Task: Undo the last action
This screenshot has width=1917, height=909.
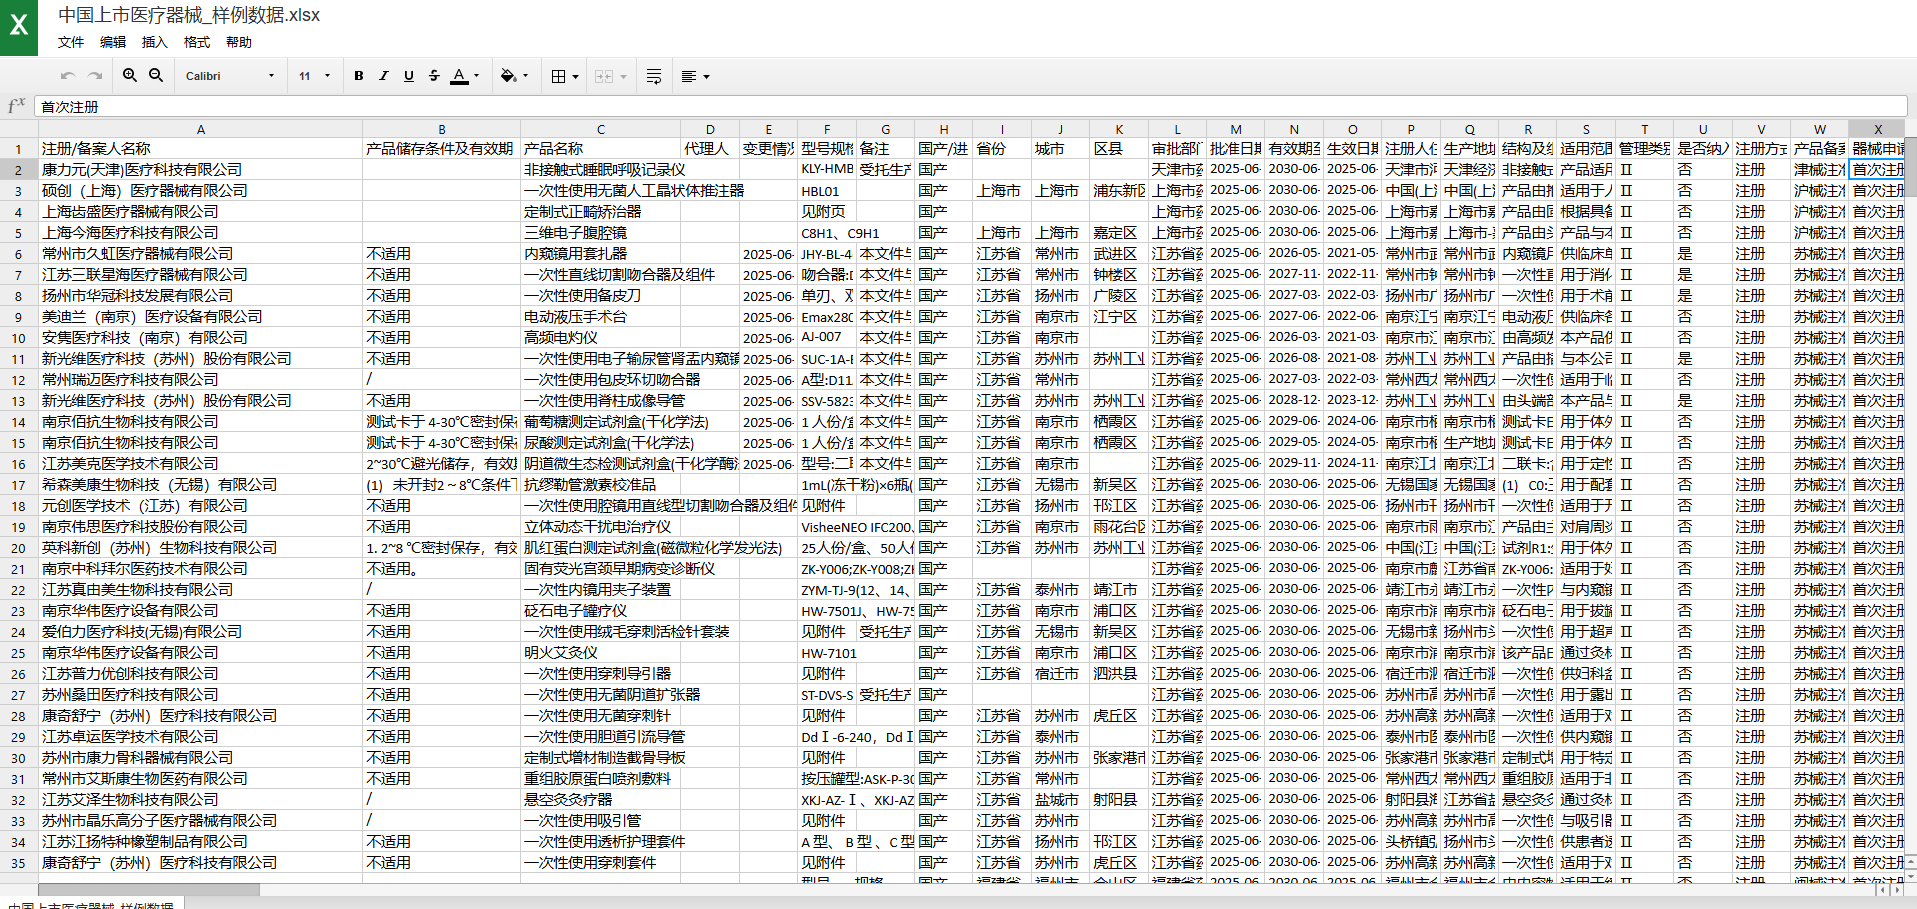Action: pos(68,76)
